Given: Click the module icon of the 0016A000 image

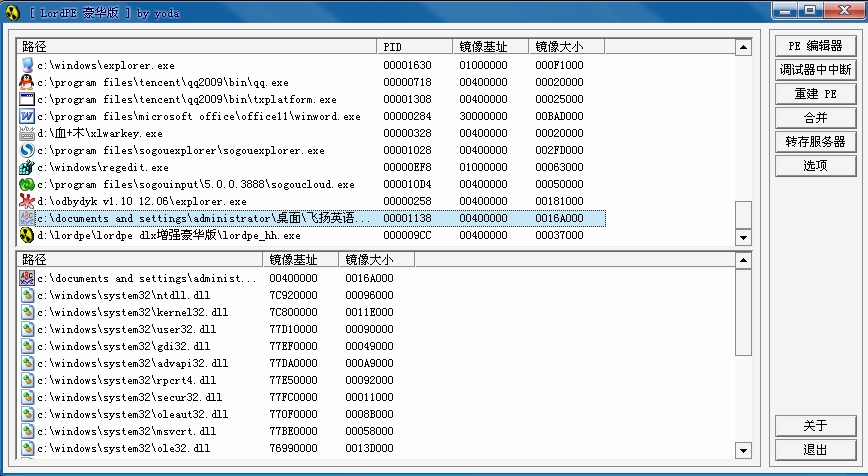Looking at the screenshot, I should [27, 278].
